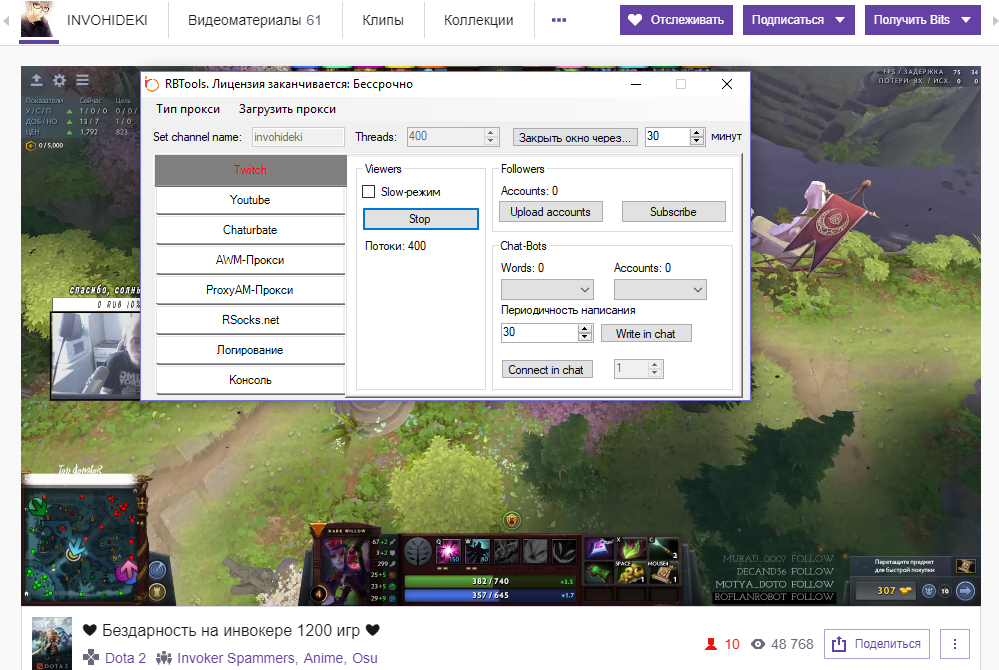Click the Upload accounts button

click(550, 212)
